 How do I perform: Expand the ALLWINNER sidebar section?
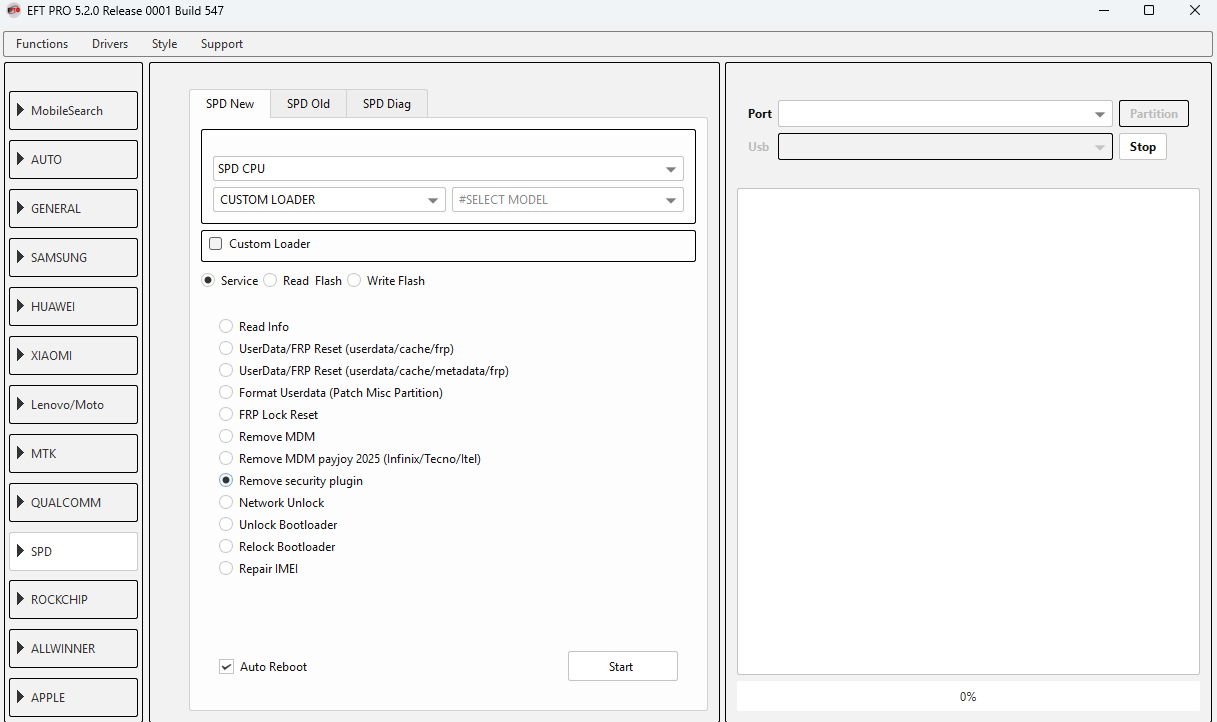pyautogui.click(x=74, y=649)
